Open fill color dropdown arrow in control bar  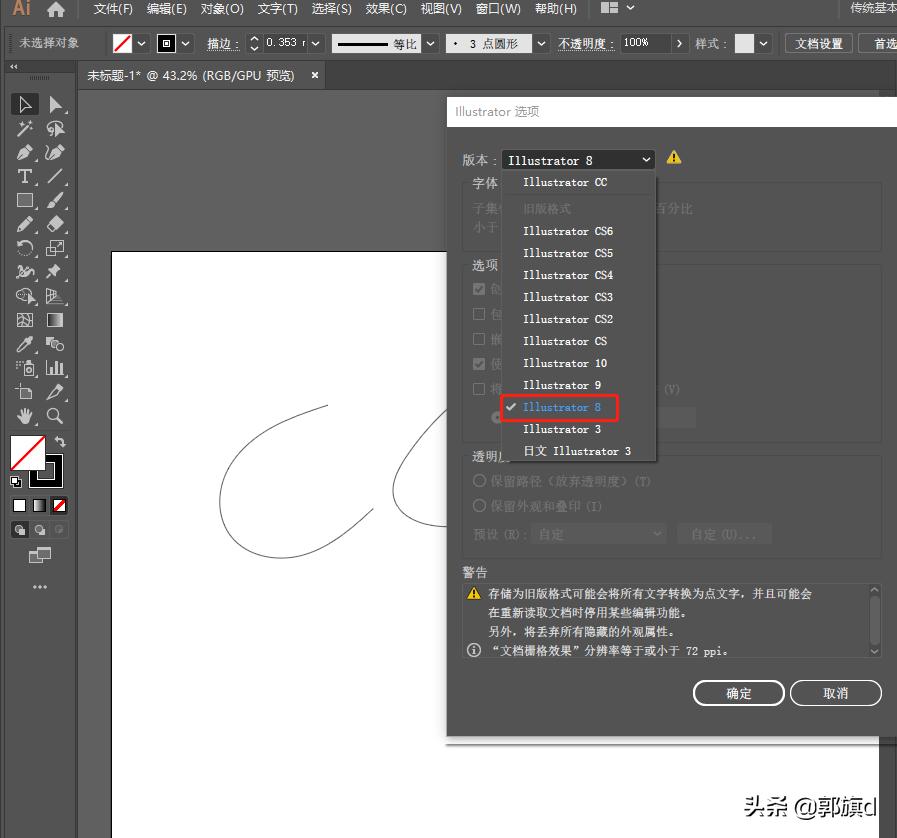141,43
